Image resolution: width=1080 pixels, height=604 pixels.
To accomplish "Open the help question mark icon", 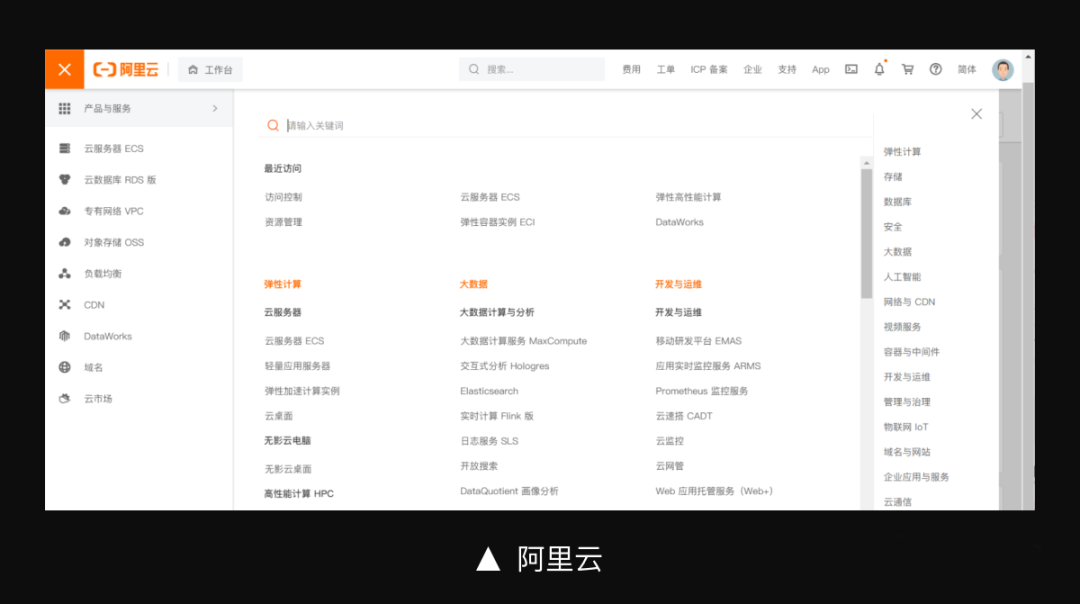I will [935, 70].
